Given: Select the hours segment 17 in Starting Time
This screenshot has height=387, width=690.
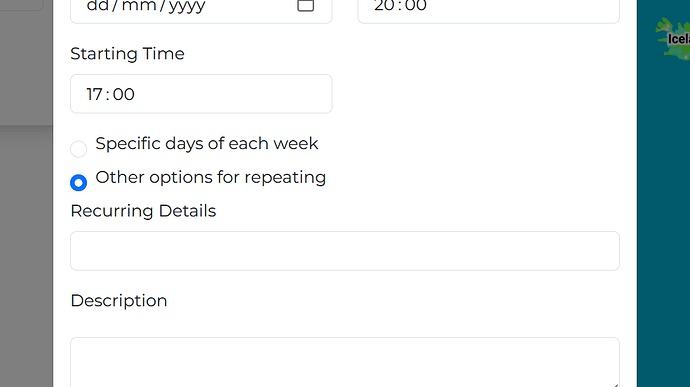Looking at the screenshot, I should 94,94.
